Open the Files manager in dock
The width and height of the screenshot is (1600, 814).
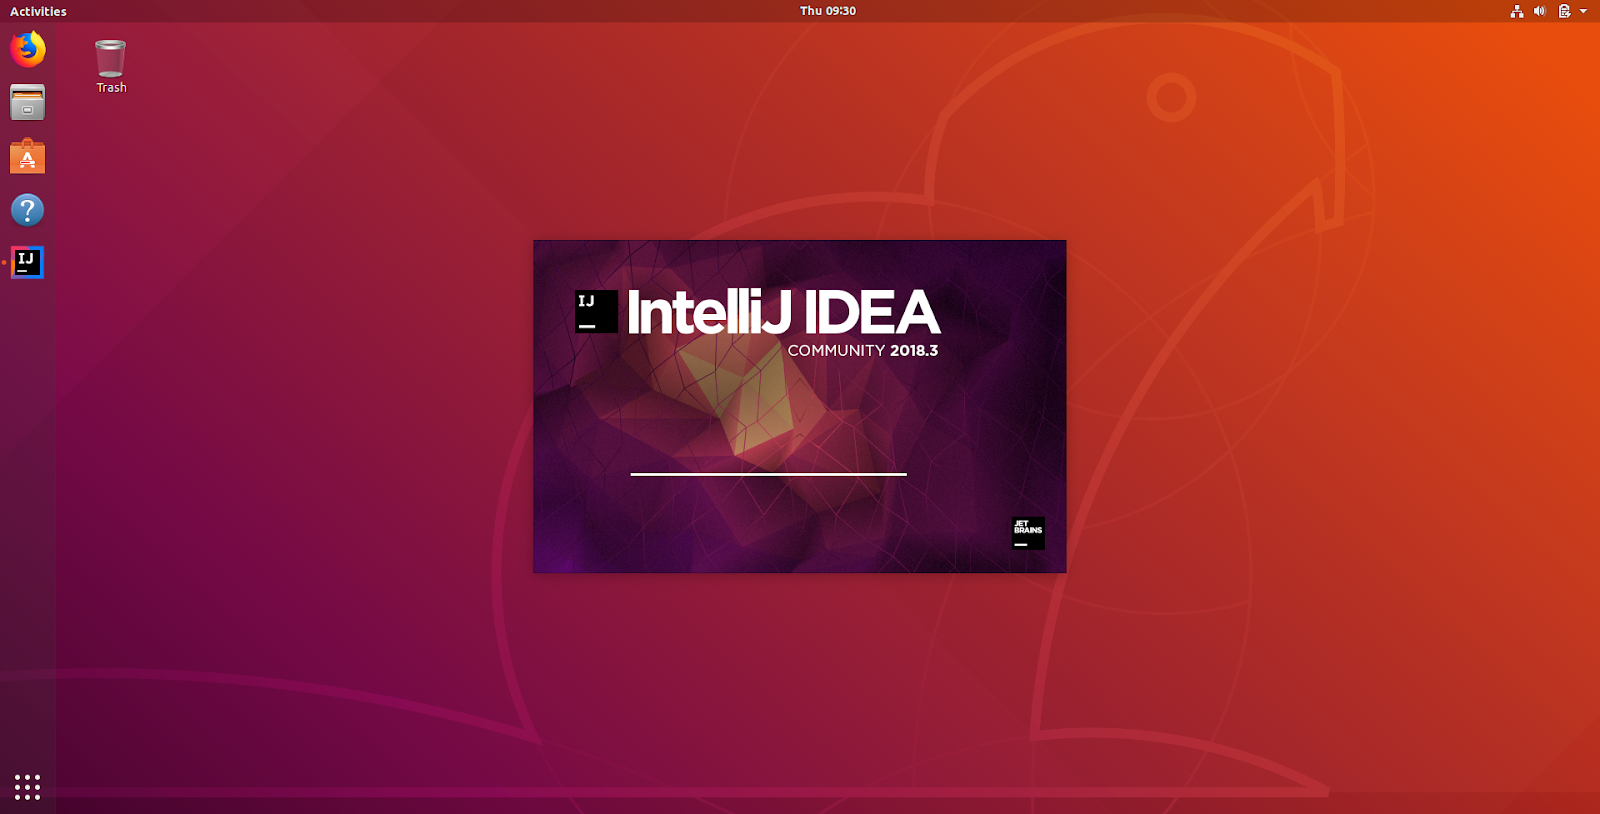[x=28, y=102]
